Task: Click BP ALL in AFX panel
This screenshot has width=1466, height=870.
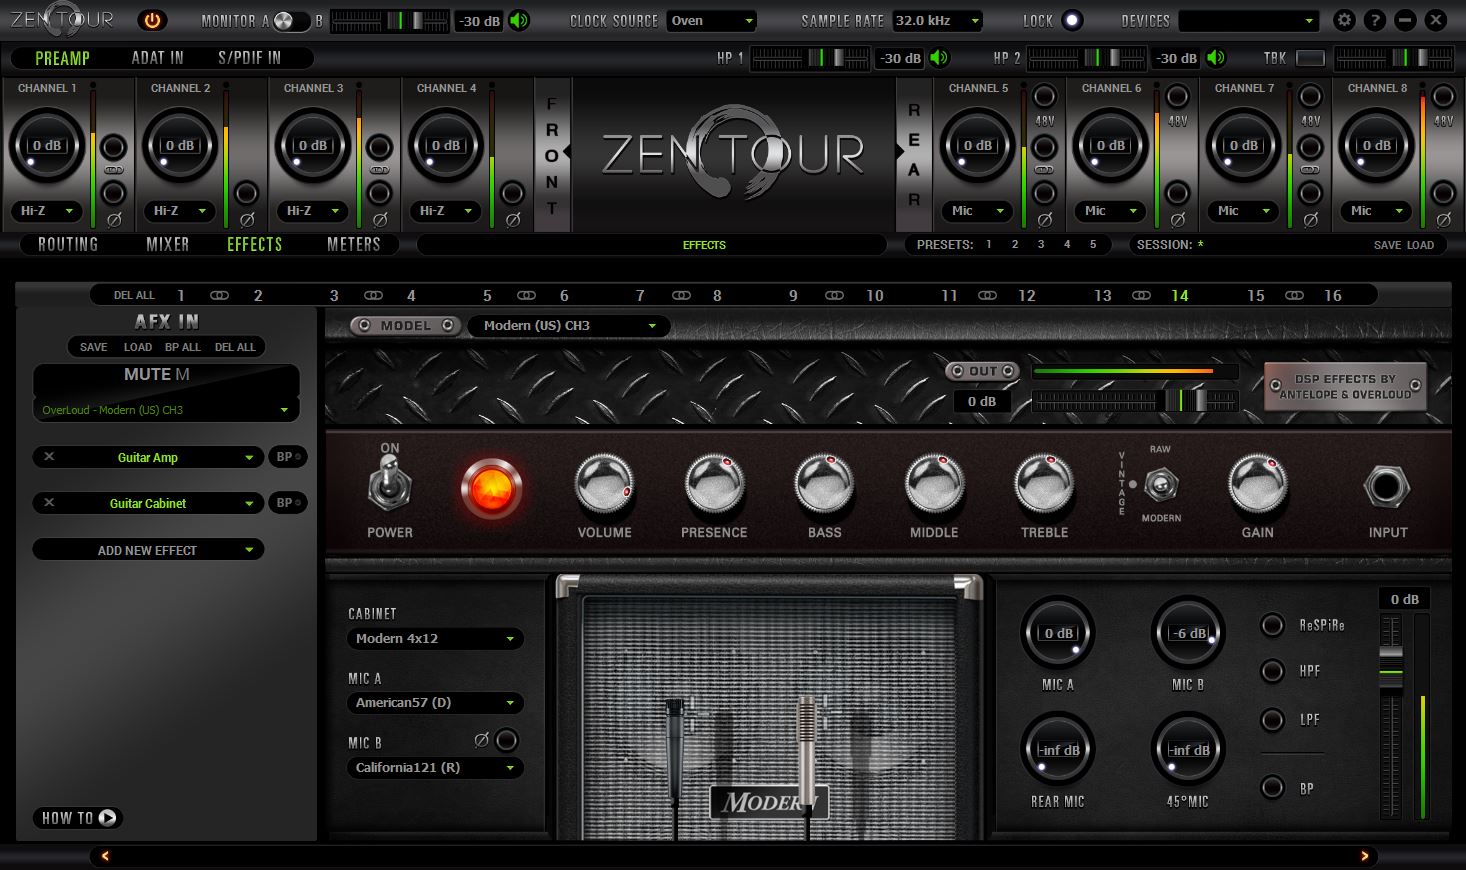Action: pos(183,347)
